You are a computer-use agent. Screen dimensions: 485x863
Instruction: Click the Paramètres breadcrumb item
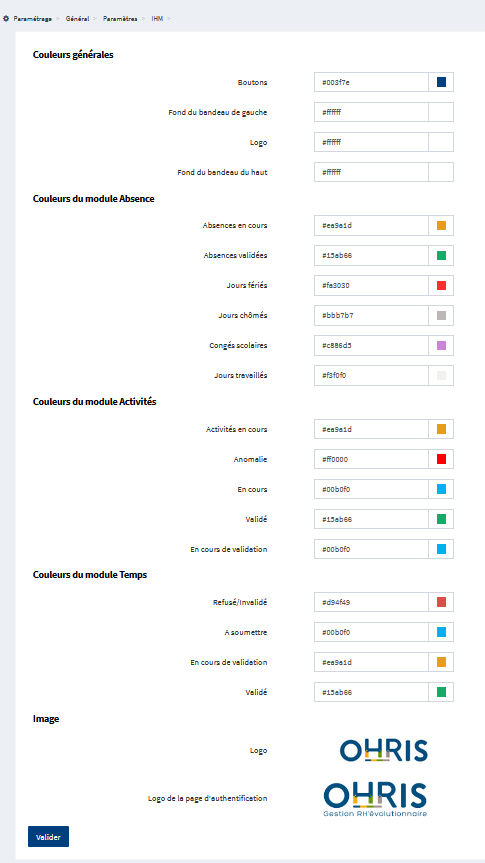point(120,19)
